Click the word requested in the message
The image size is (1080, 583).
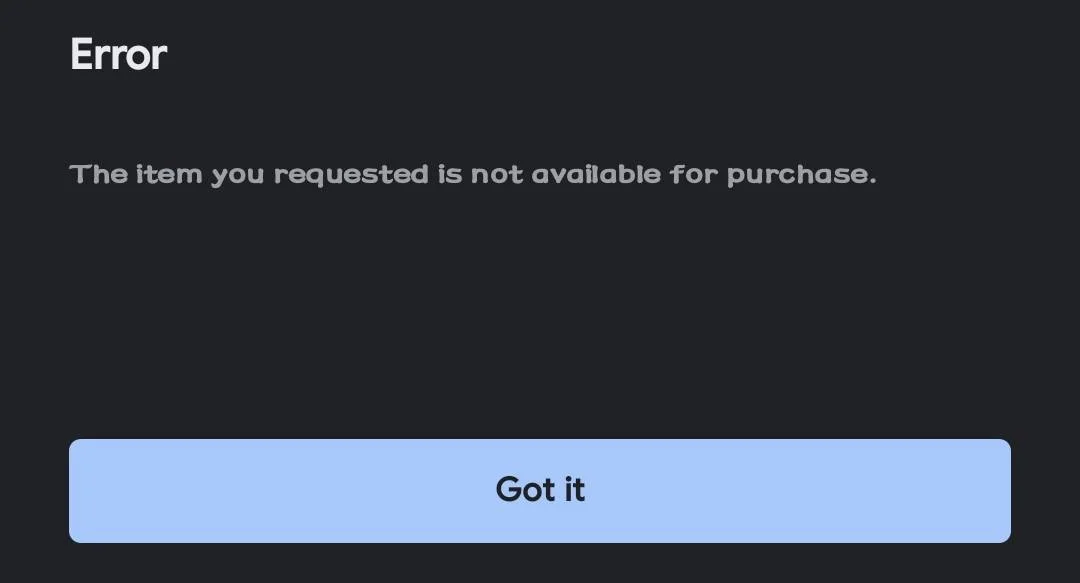tap(351, 175)
